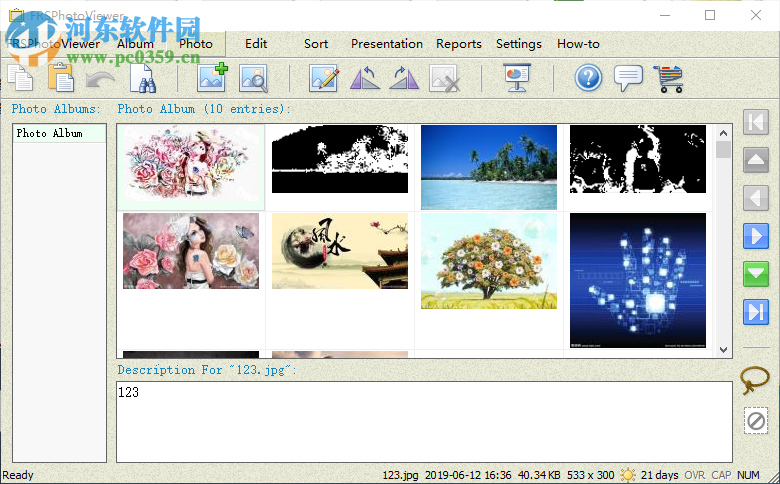The height and width of the screenshot is (484, 780).
Task: Click the lasso rope icon
Action: pyautogui.click(x=755, y=380)
